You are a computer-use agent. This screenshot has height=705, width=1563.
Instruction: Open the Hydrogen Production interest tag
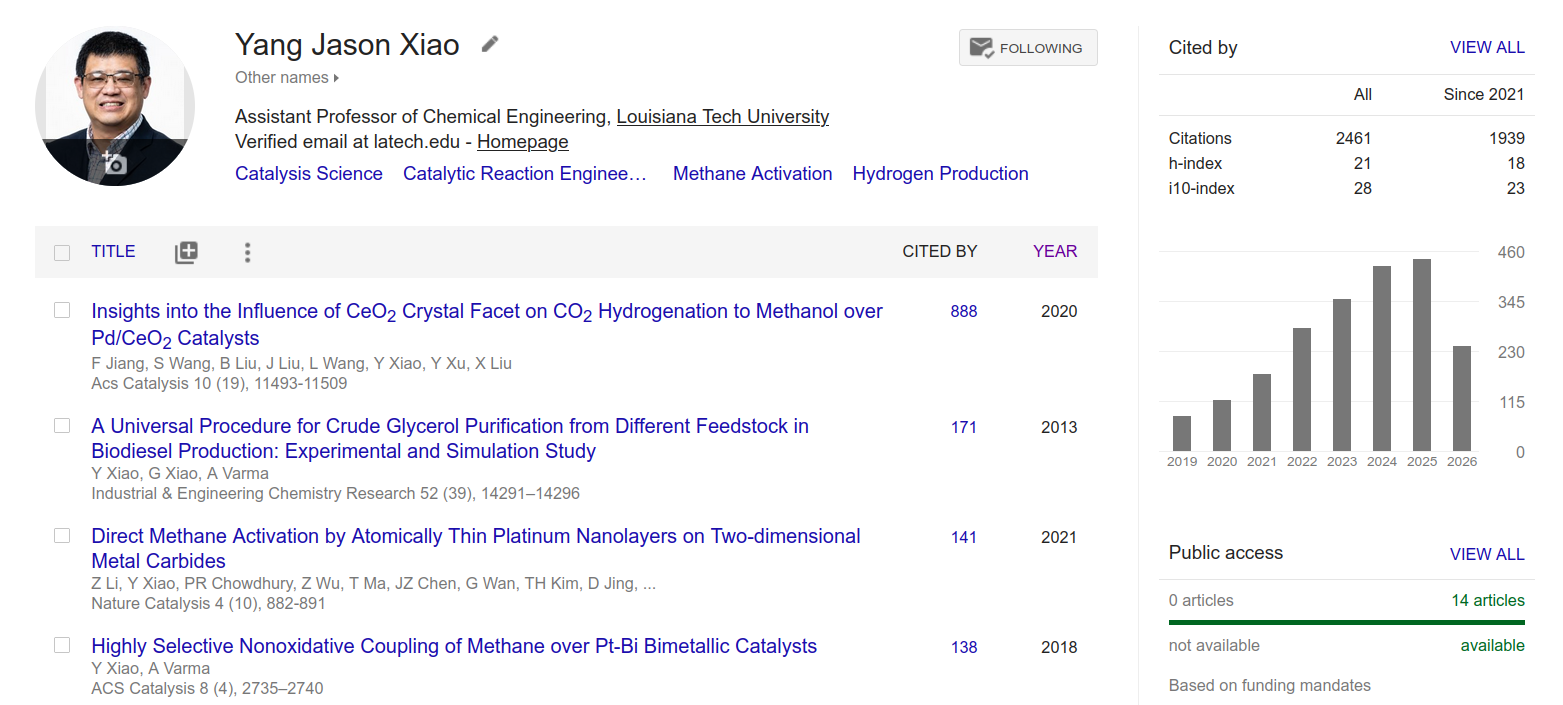pos(940,174)
